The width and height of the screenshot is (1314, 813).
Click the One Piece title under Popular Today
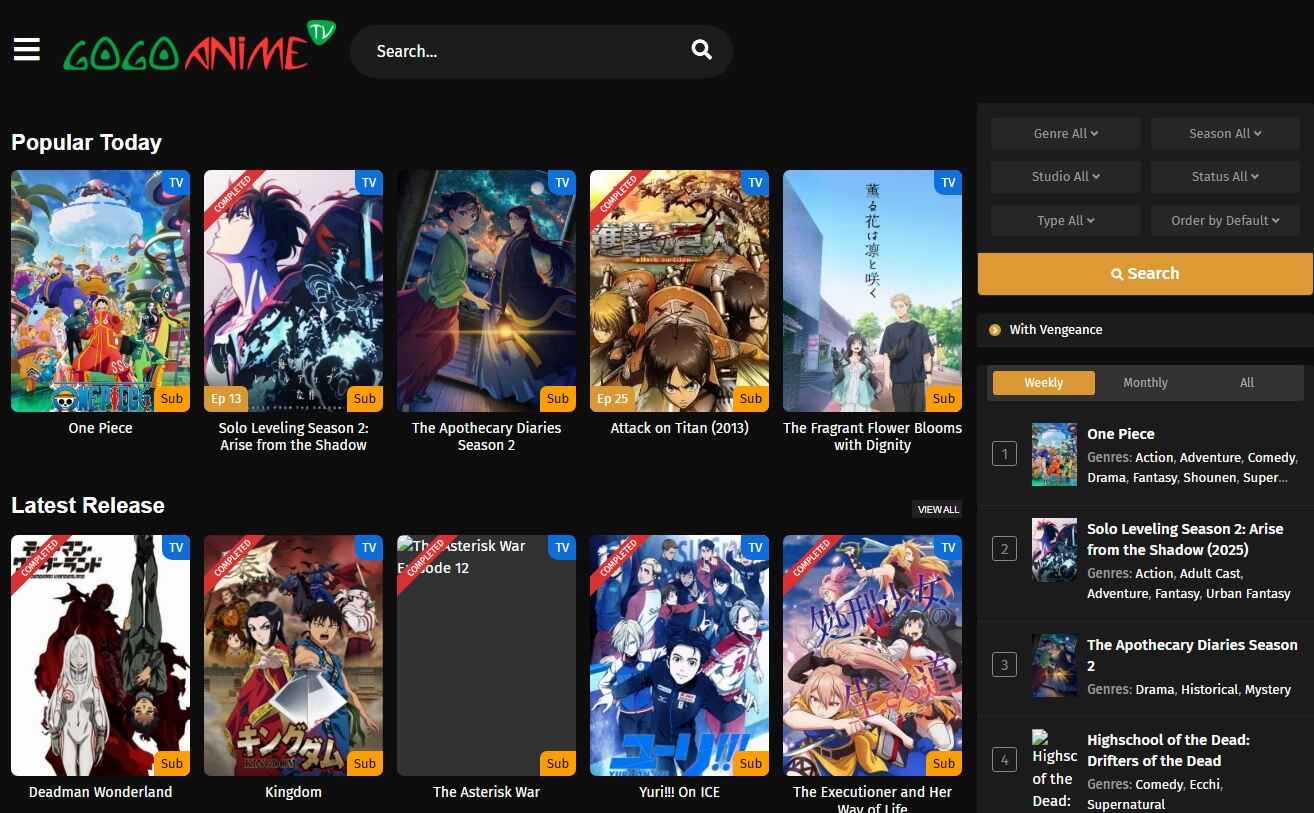100,428
